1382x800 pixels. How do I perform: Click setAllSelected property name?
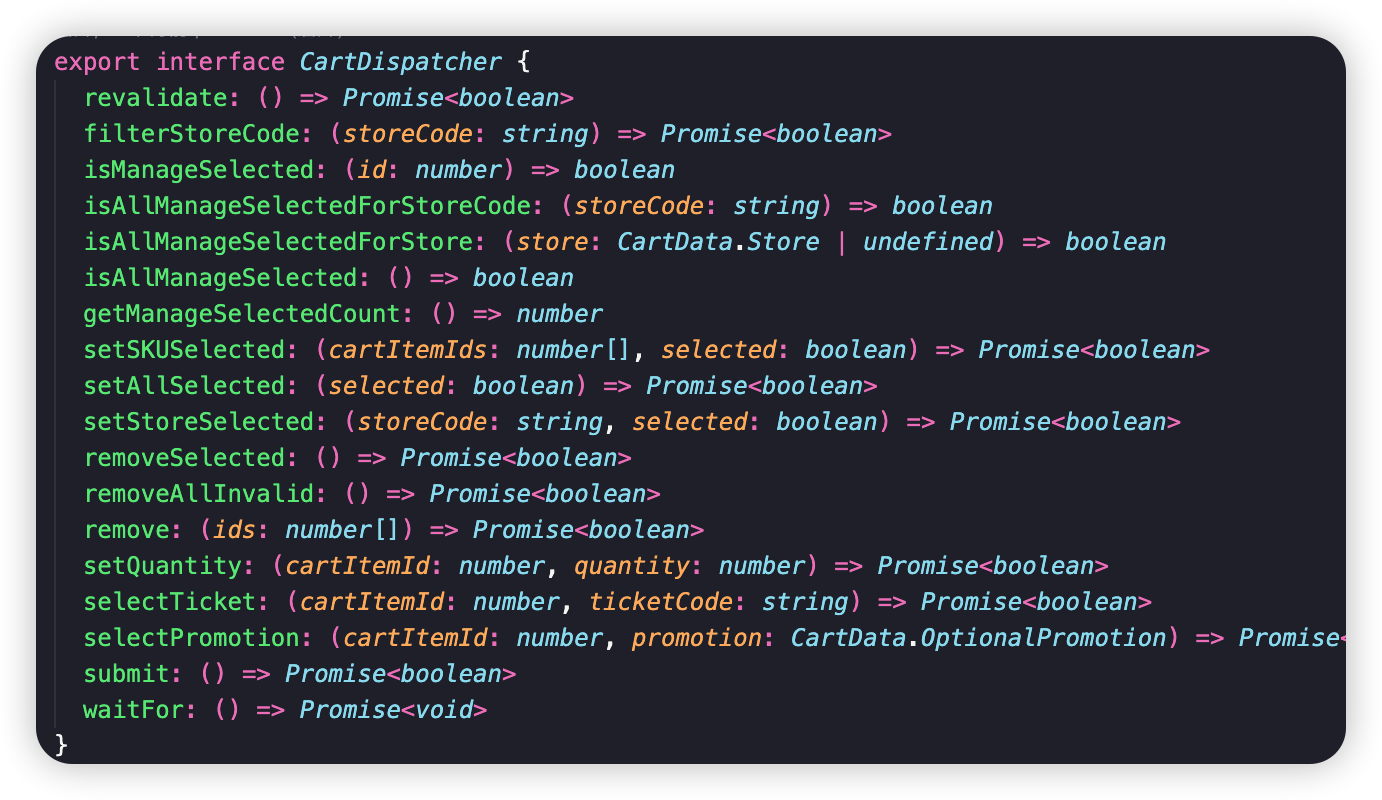[x=184, y=386]
